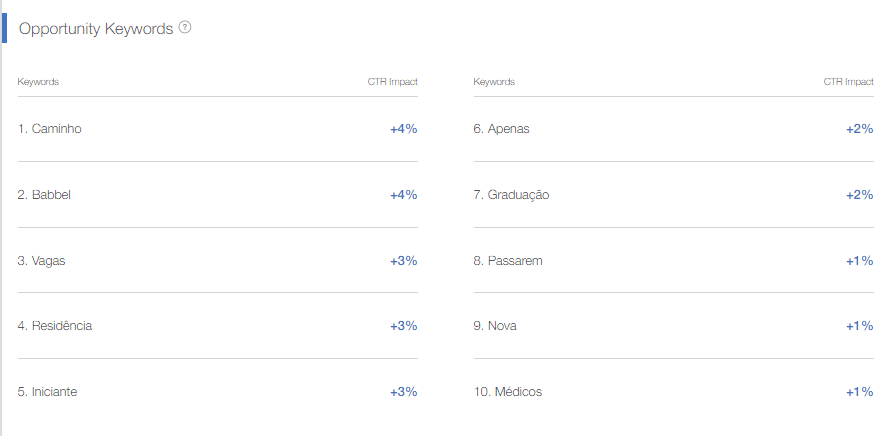Click the +2% value beside Graduação
890x436 pixels.
point(859,195)
